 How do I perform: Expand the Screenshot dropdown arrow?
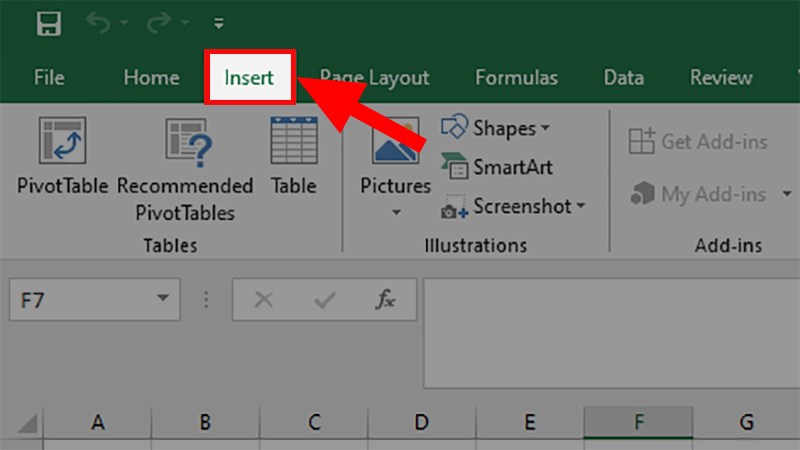[x=581, y=206]
